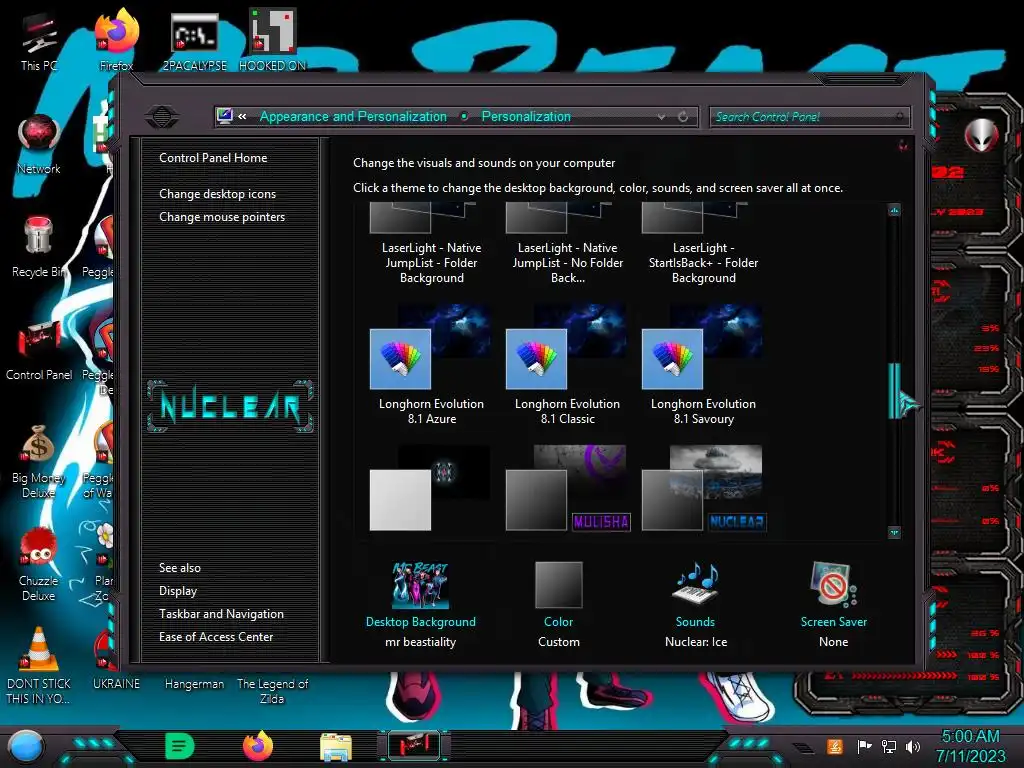Open Control Panel desktop icon

[39, 350]
